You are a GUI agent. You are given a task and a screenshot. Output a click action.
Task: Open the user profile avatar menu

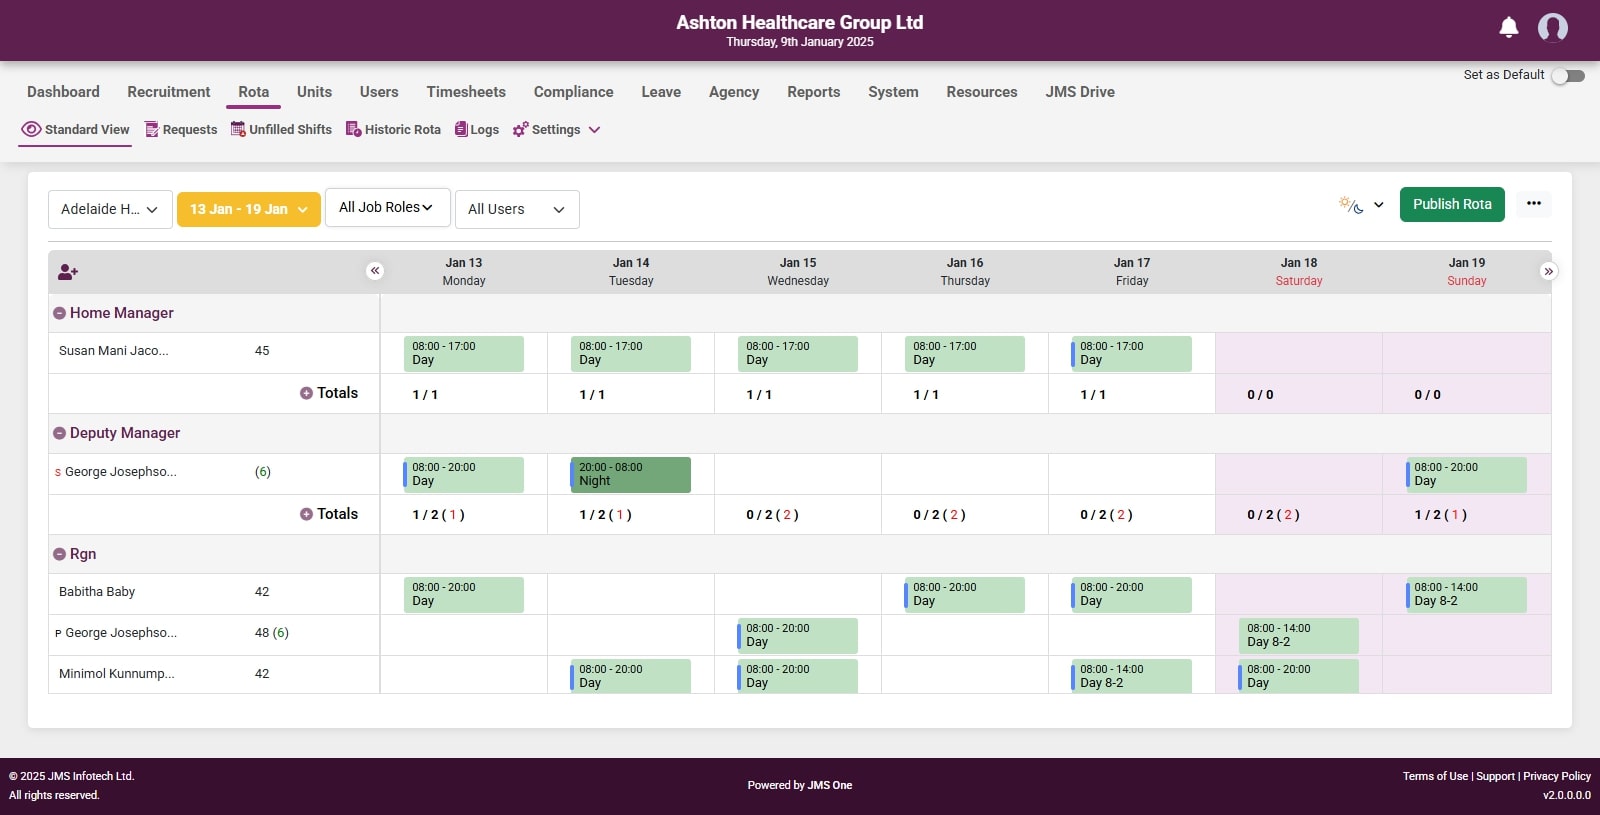1552,28
